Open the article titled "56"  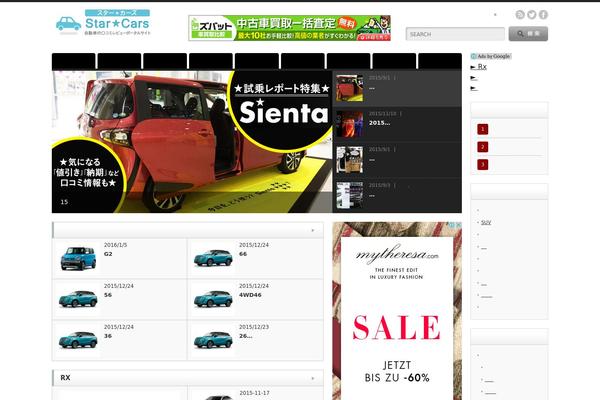pyautogui.click(x=108, y=295)
